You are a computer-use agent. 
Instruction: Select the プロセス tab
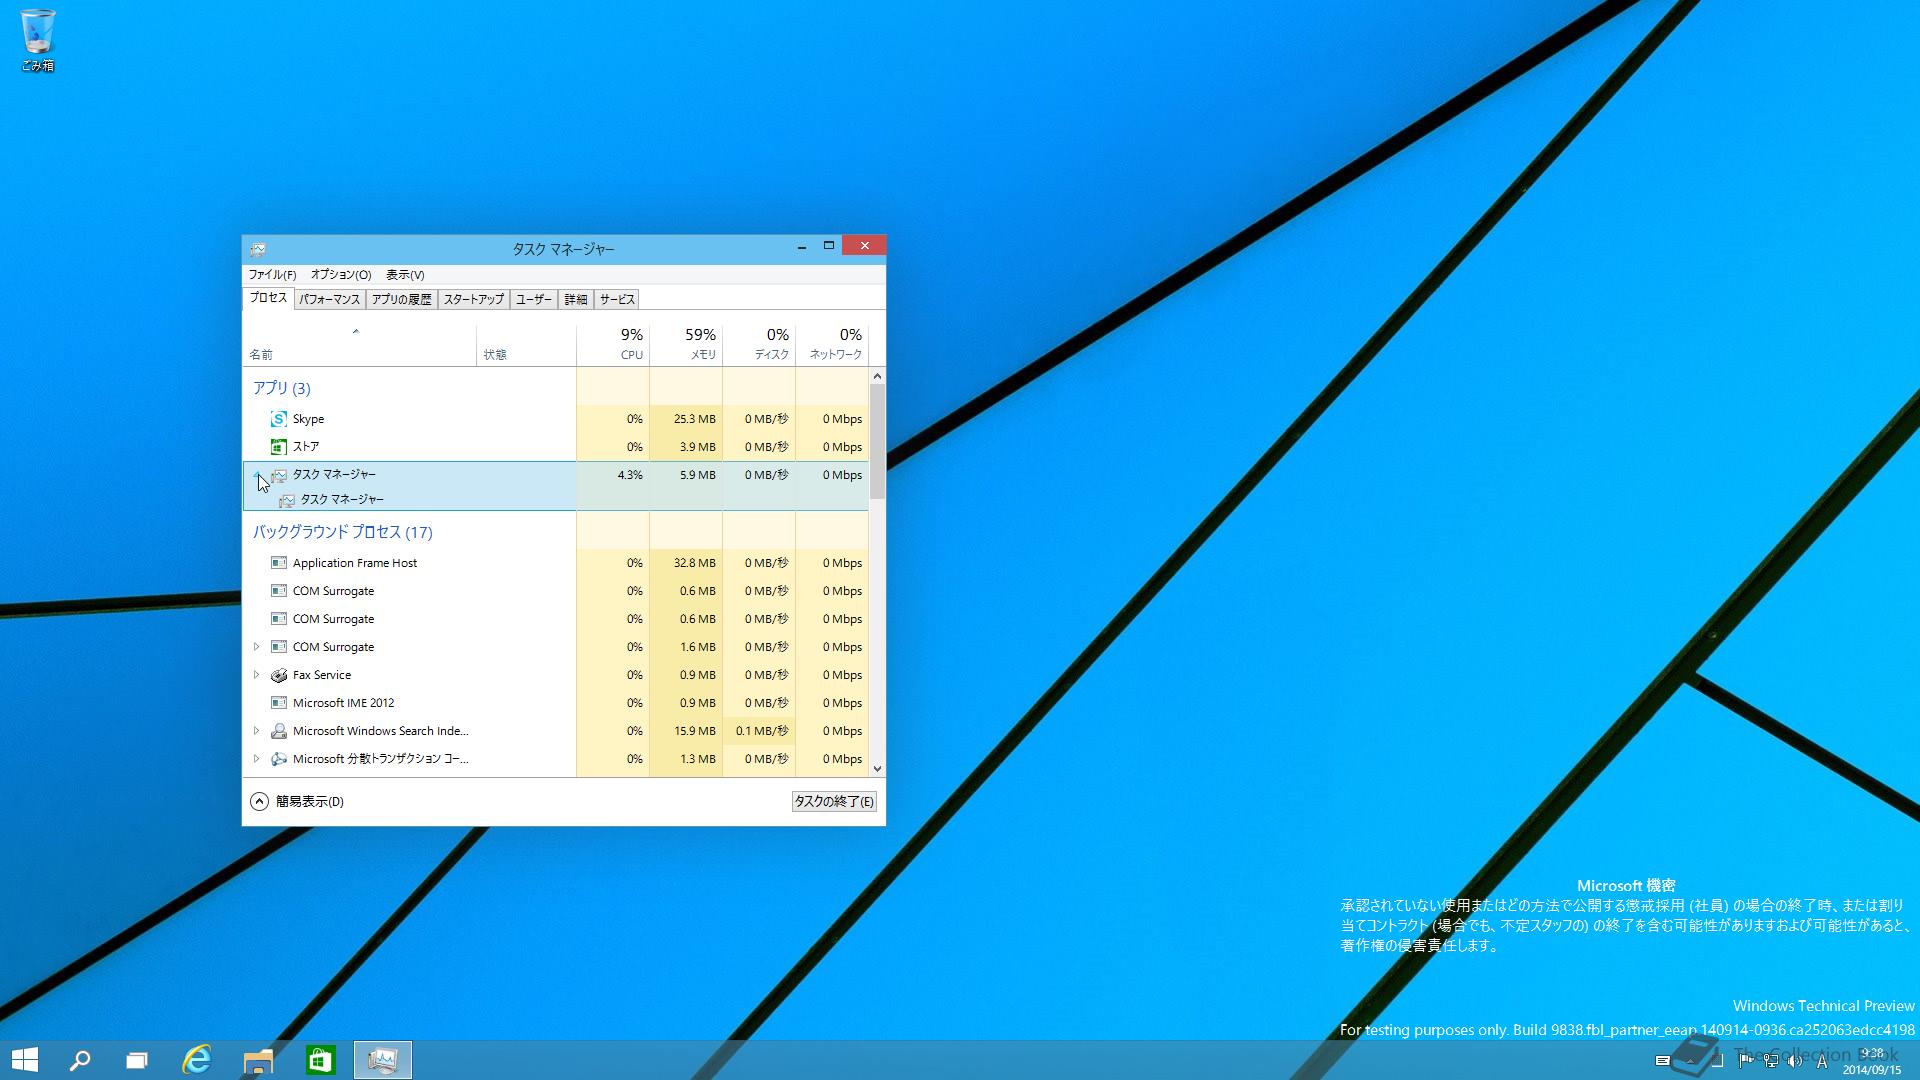(268, 298)
